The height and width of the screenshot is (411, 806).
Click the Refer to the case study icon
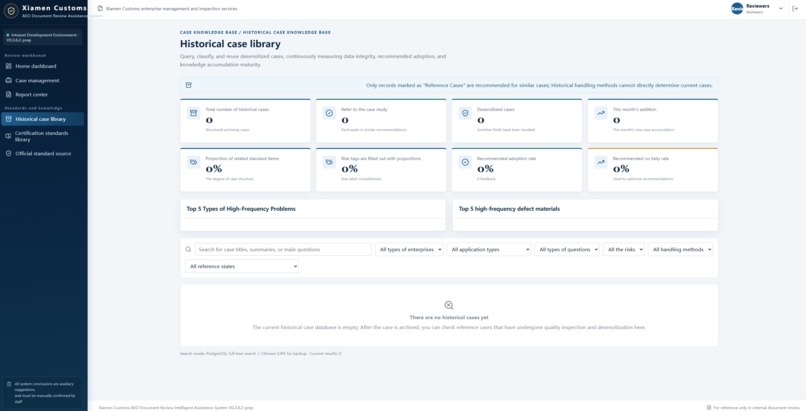click(x=329, y=113)
